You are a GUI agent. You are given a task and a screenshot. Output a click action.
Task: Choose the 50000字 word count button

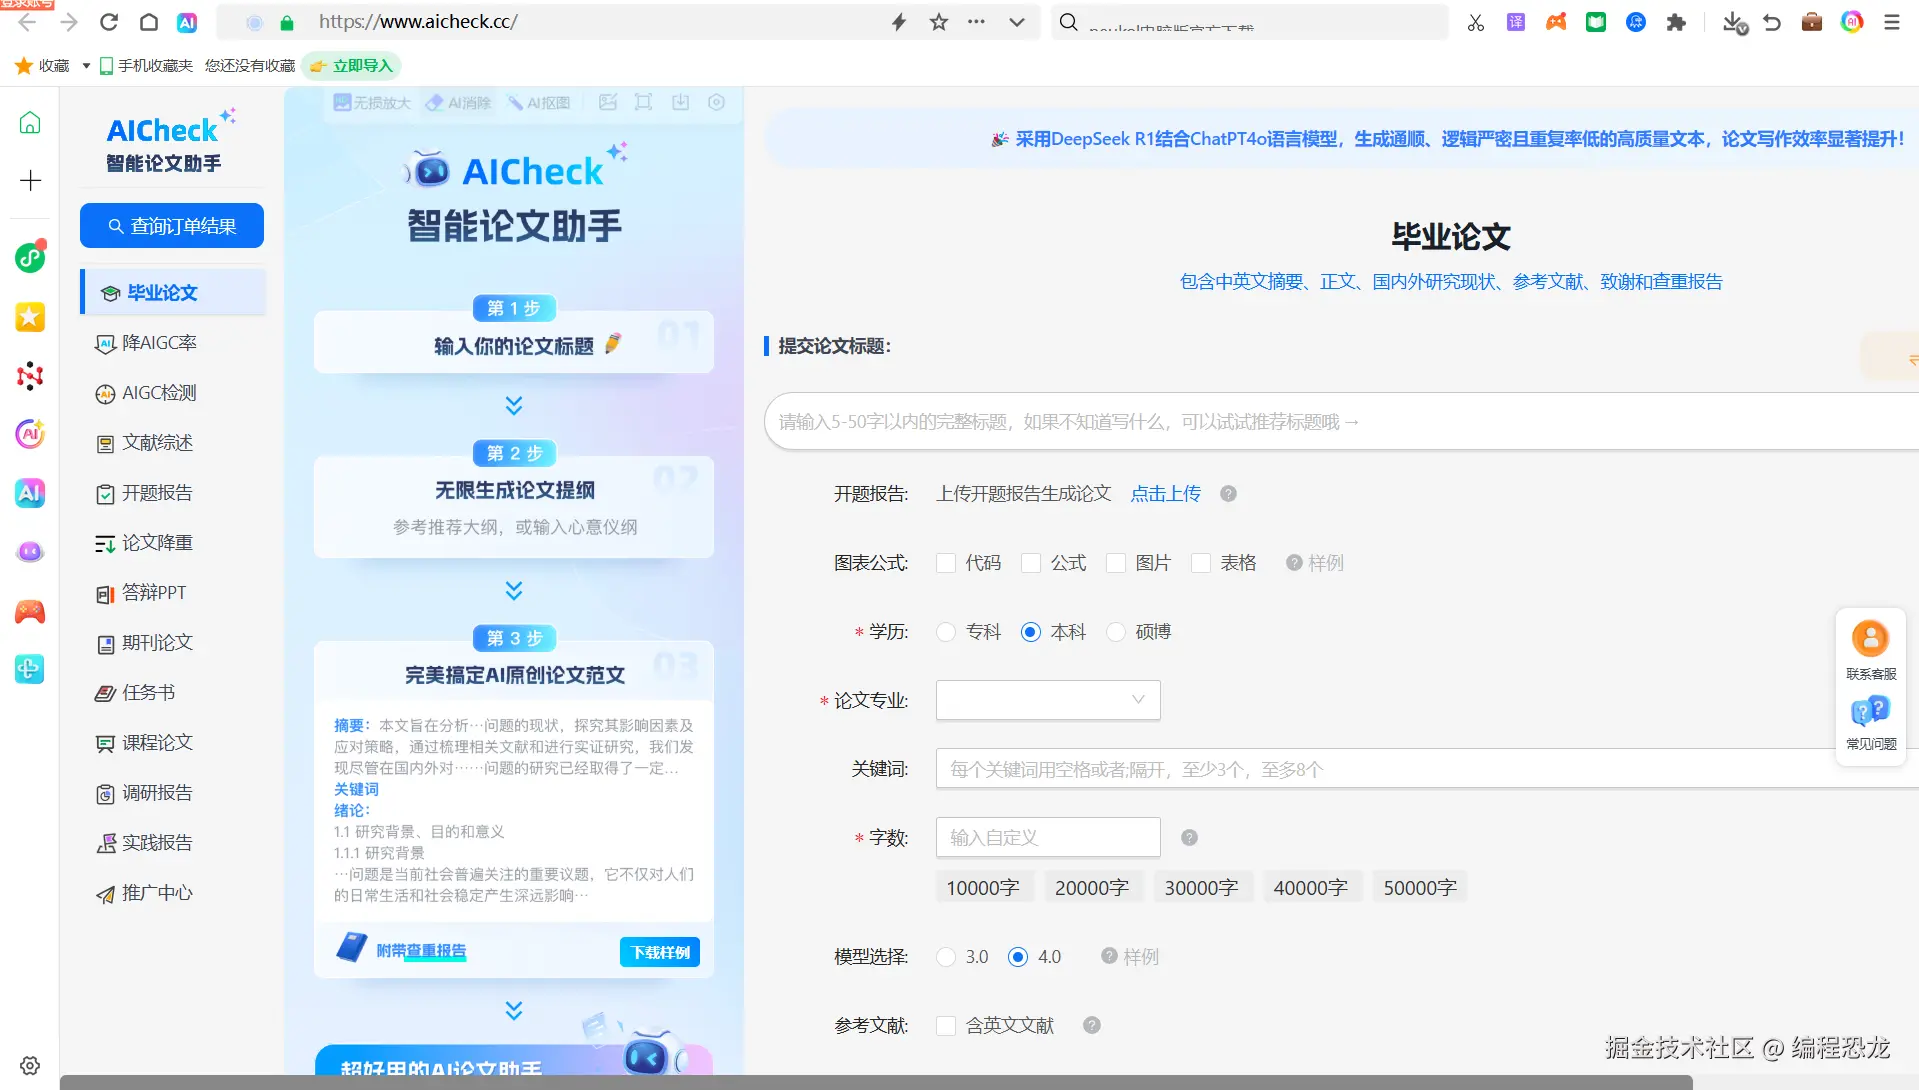click(1420, 888)
